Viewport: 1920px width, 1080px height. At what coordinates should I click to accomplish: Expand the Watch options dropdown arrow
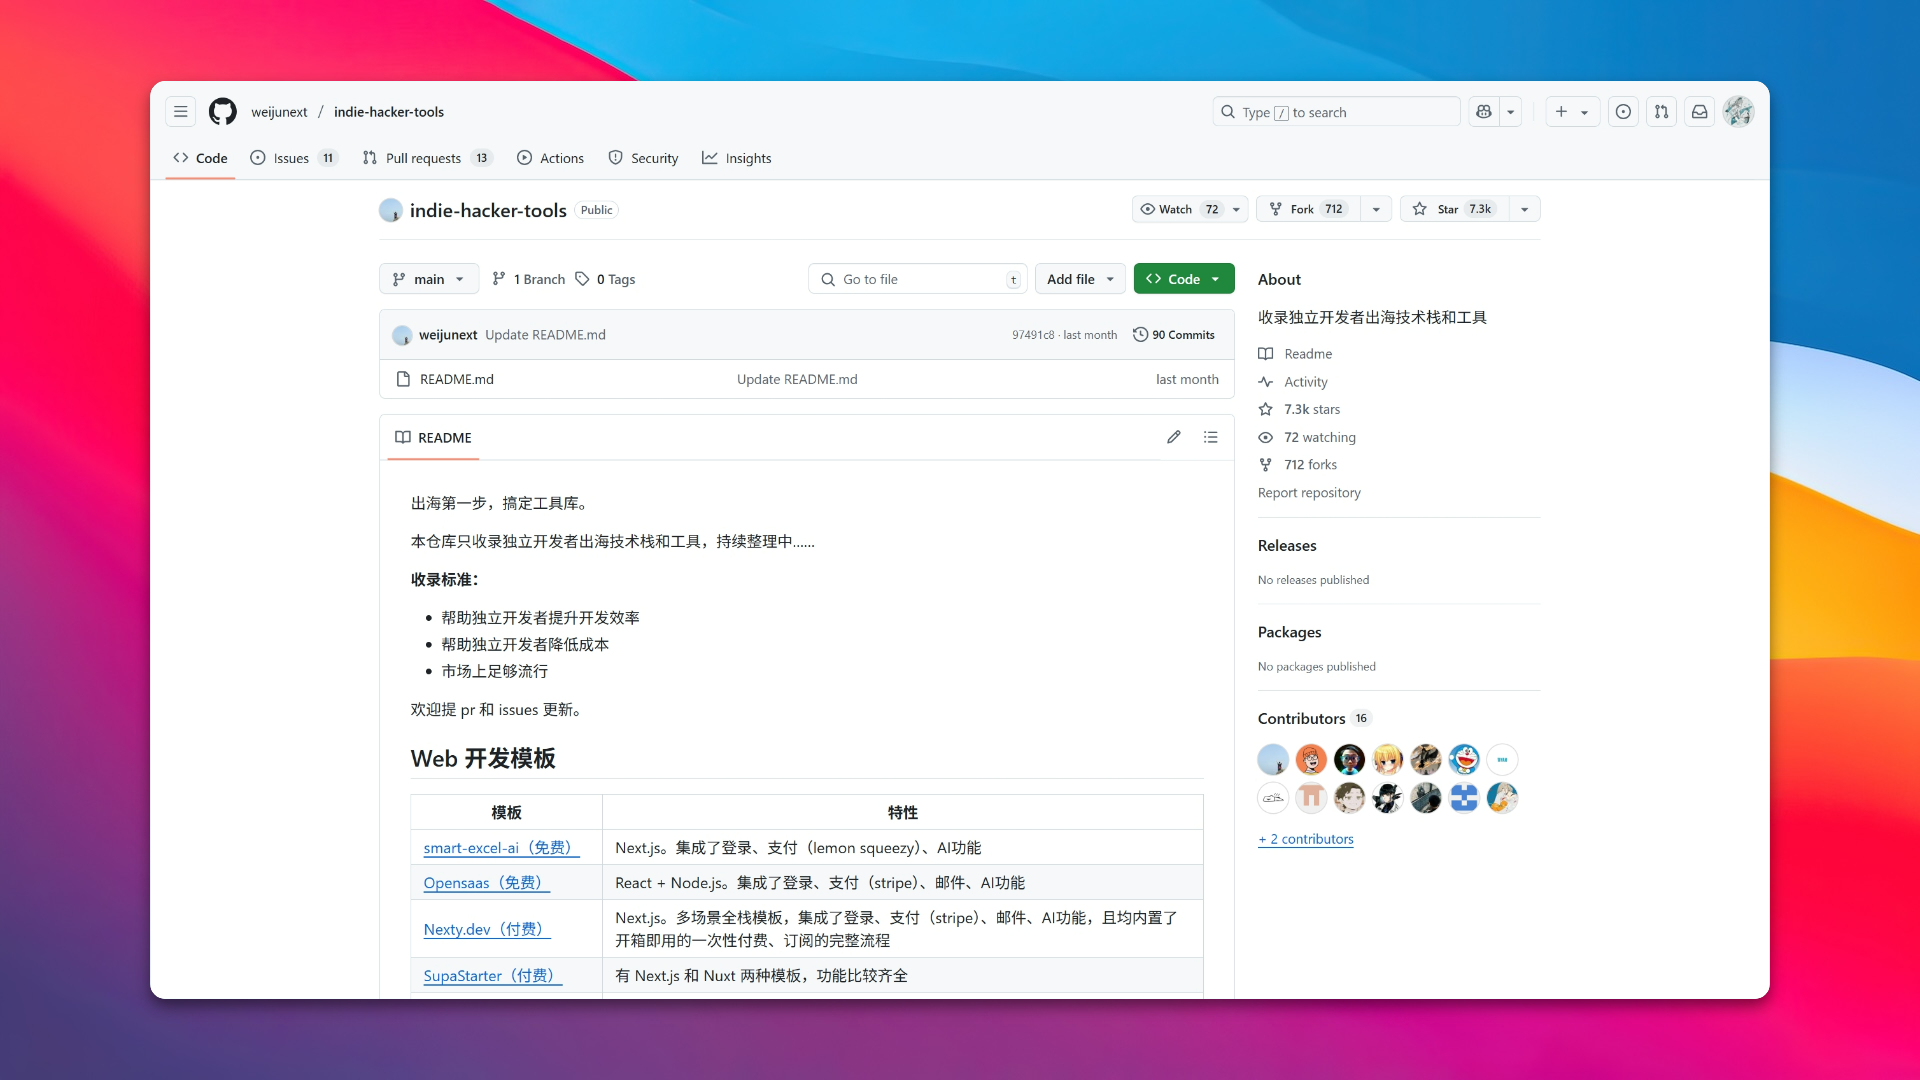tap(1237, 209)
